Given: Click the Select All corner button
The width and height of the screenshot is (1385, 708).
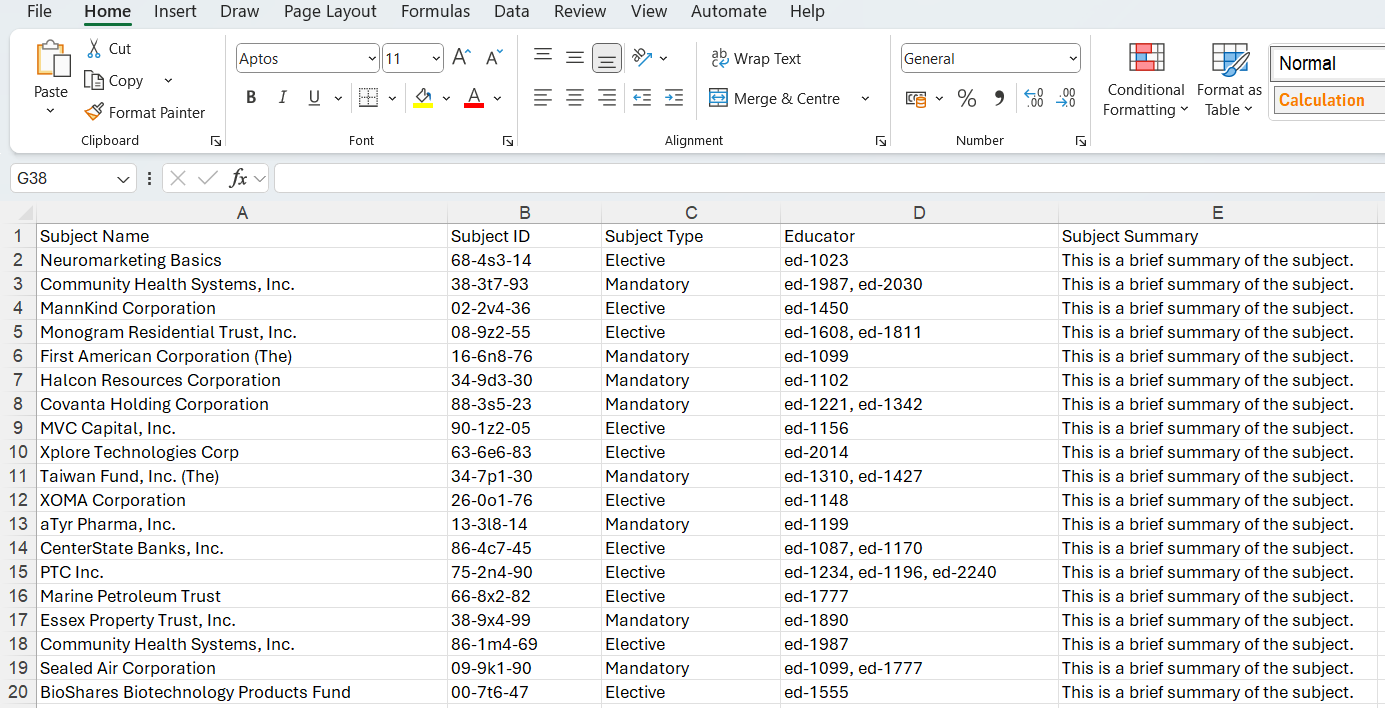Looking at the screenshot, I should [18, 212].
